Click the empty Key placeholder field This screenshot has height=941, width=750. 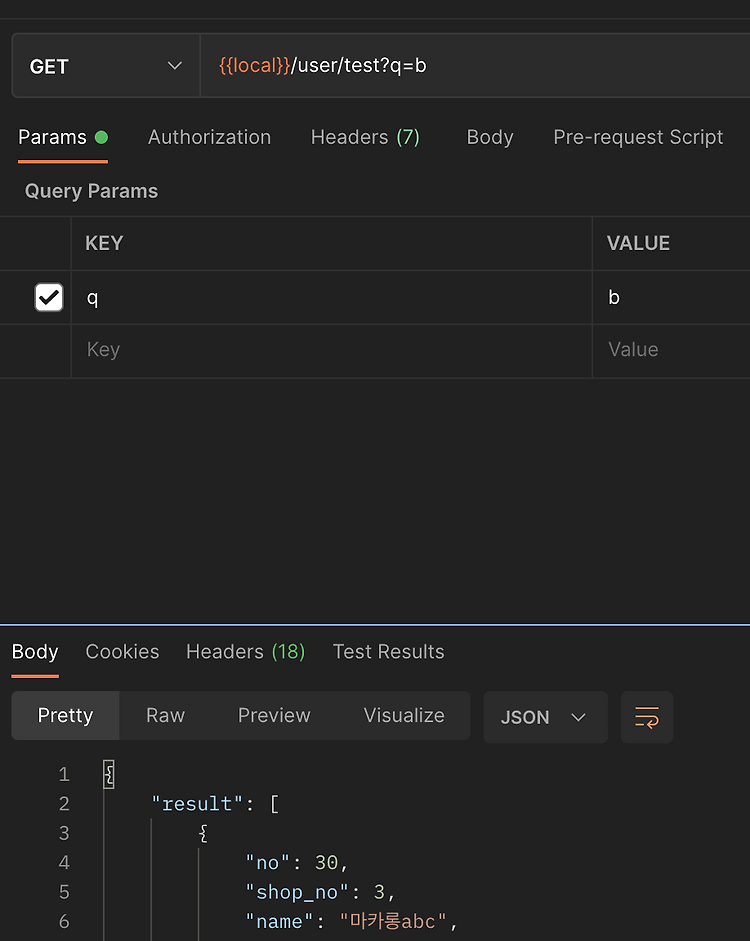click(331, 350)
